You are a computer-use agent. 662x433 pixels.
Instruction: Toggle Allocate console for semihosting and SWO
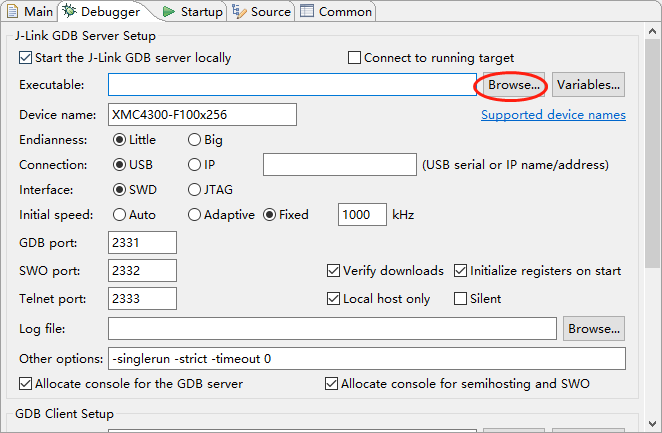click(331, 384)
